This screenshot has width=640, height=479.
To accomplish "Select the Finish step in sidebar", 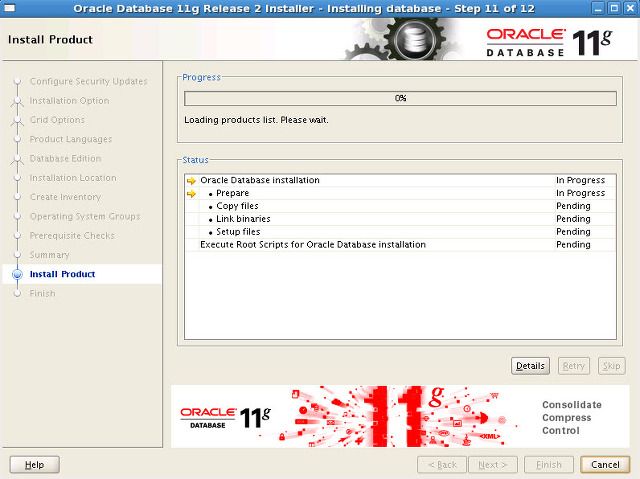I will (x=42, y=293).
